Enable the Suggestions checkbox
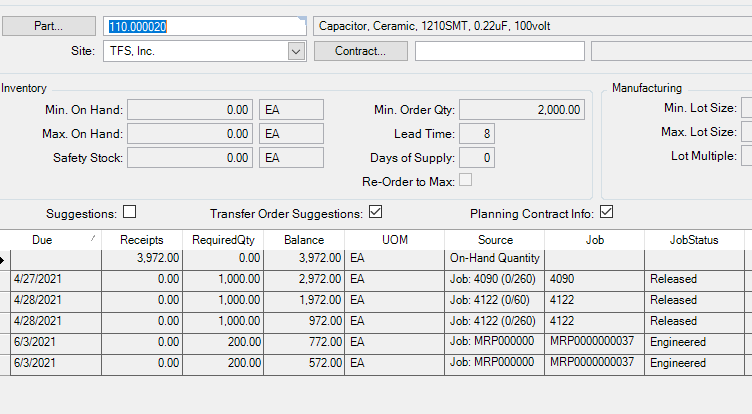The height and width of the screenshot is (414, 752). [129, 212]
